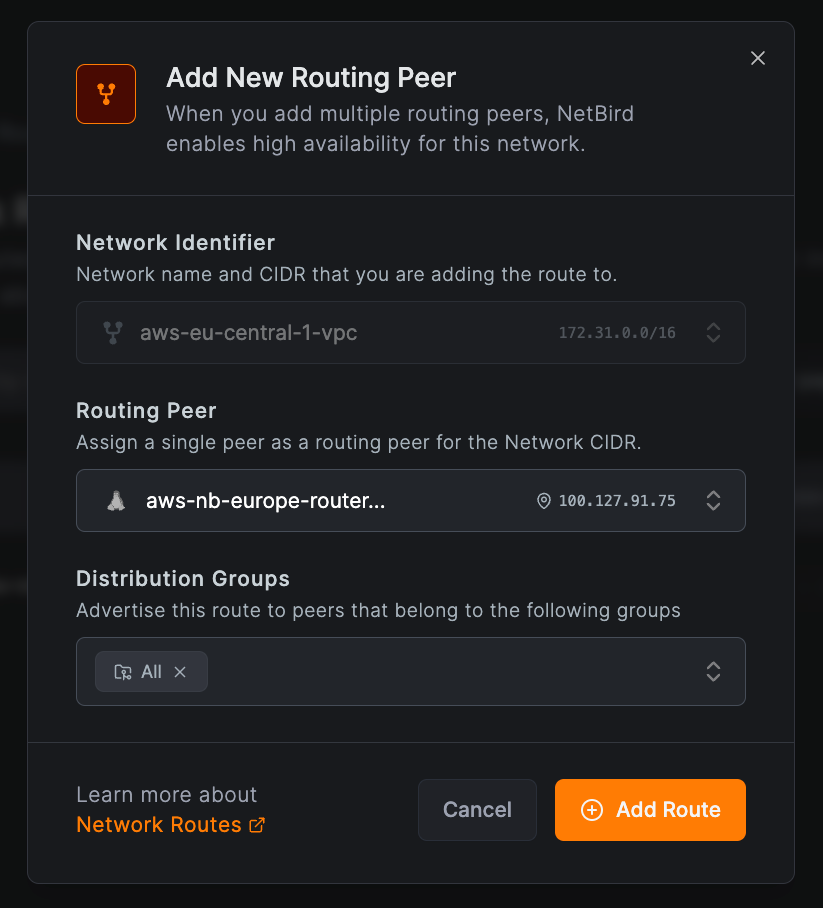Click the orange routing peer header icon
Viewport: 823px width, 908px height.
click(106, 94)
